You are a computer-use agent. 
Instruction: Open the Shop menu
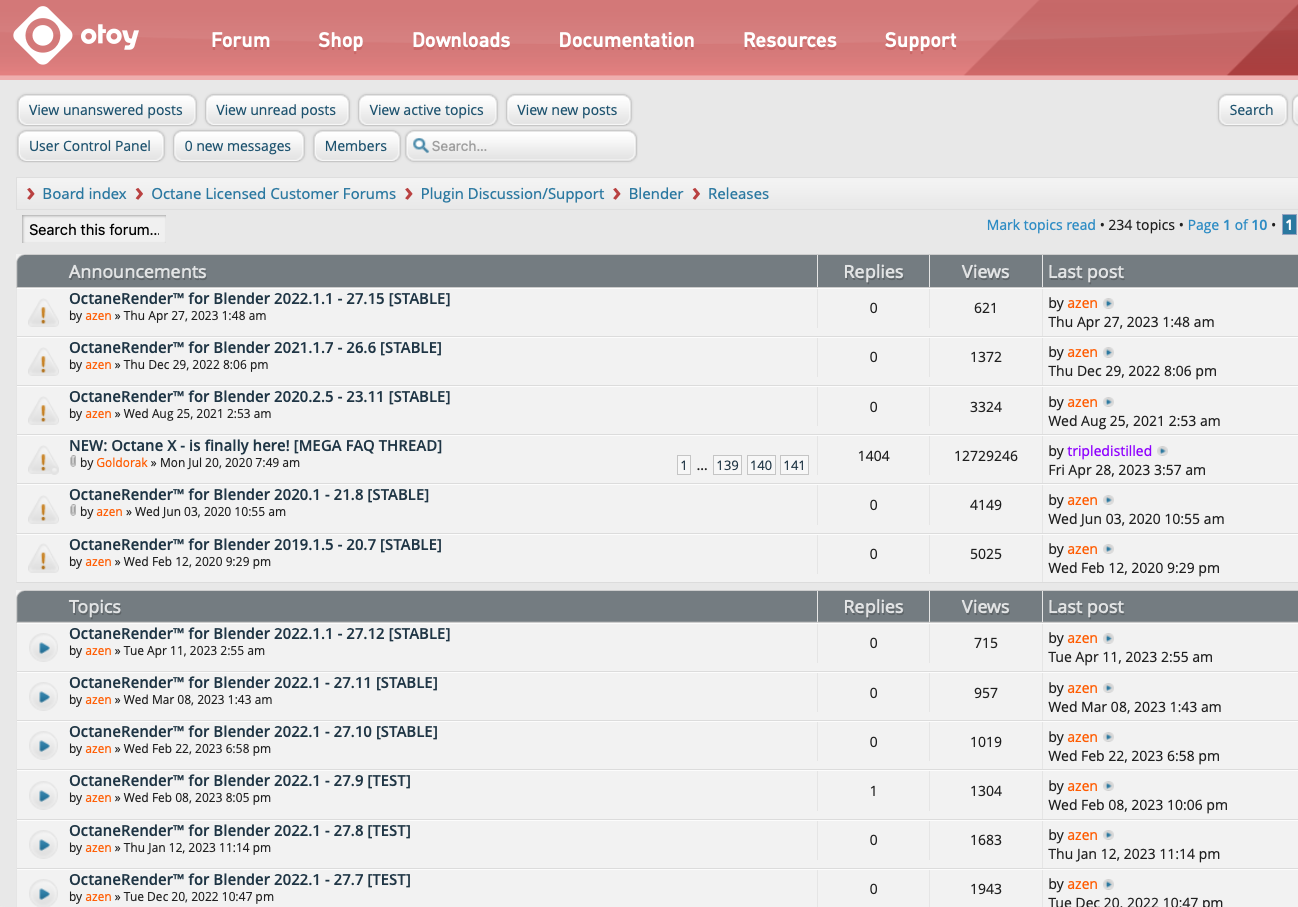341,40
